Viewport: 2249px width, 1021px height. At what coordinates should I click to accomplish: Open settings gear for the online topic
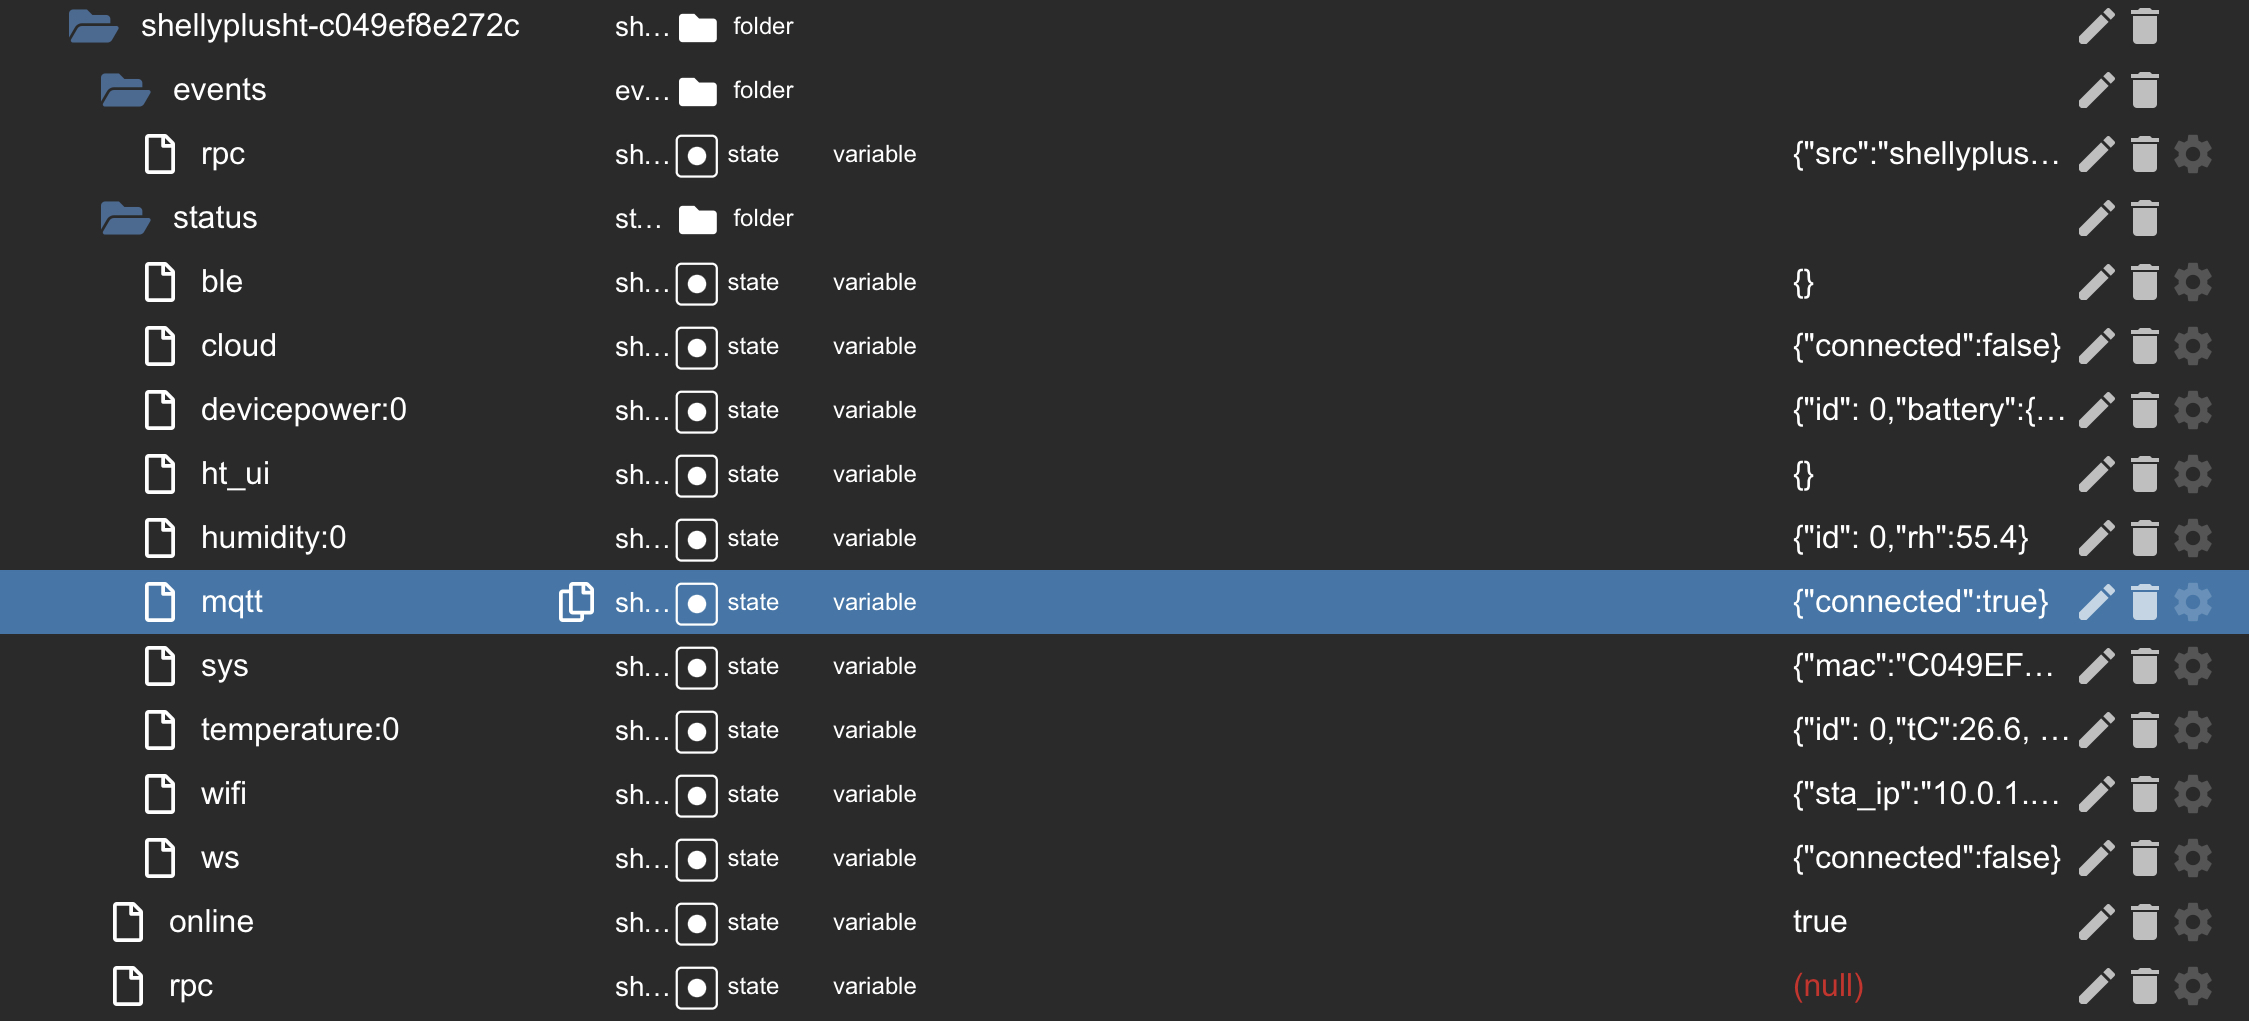pyautogui.click(x=2194, y=921)
